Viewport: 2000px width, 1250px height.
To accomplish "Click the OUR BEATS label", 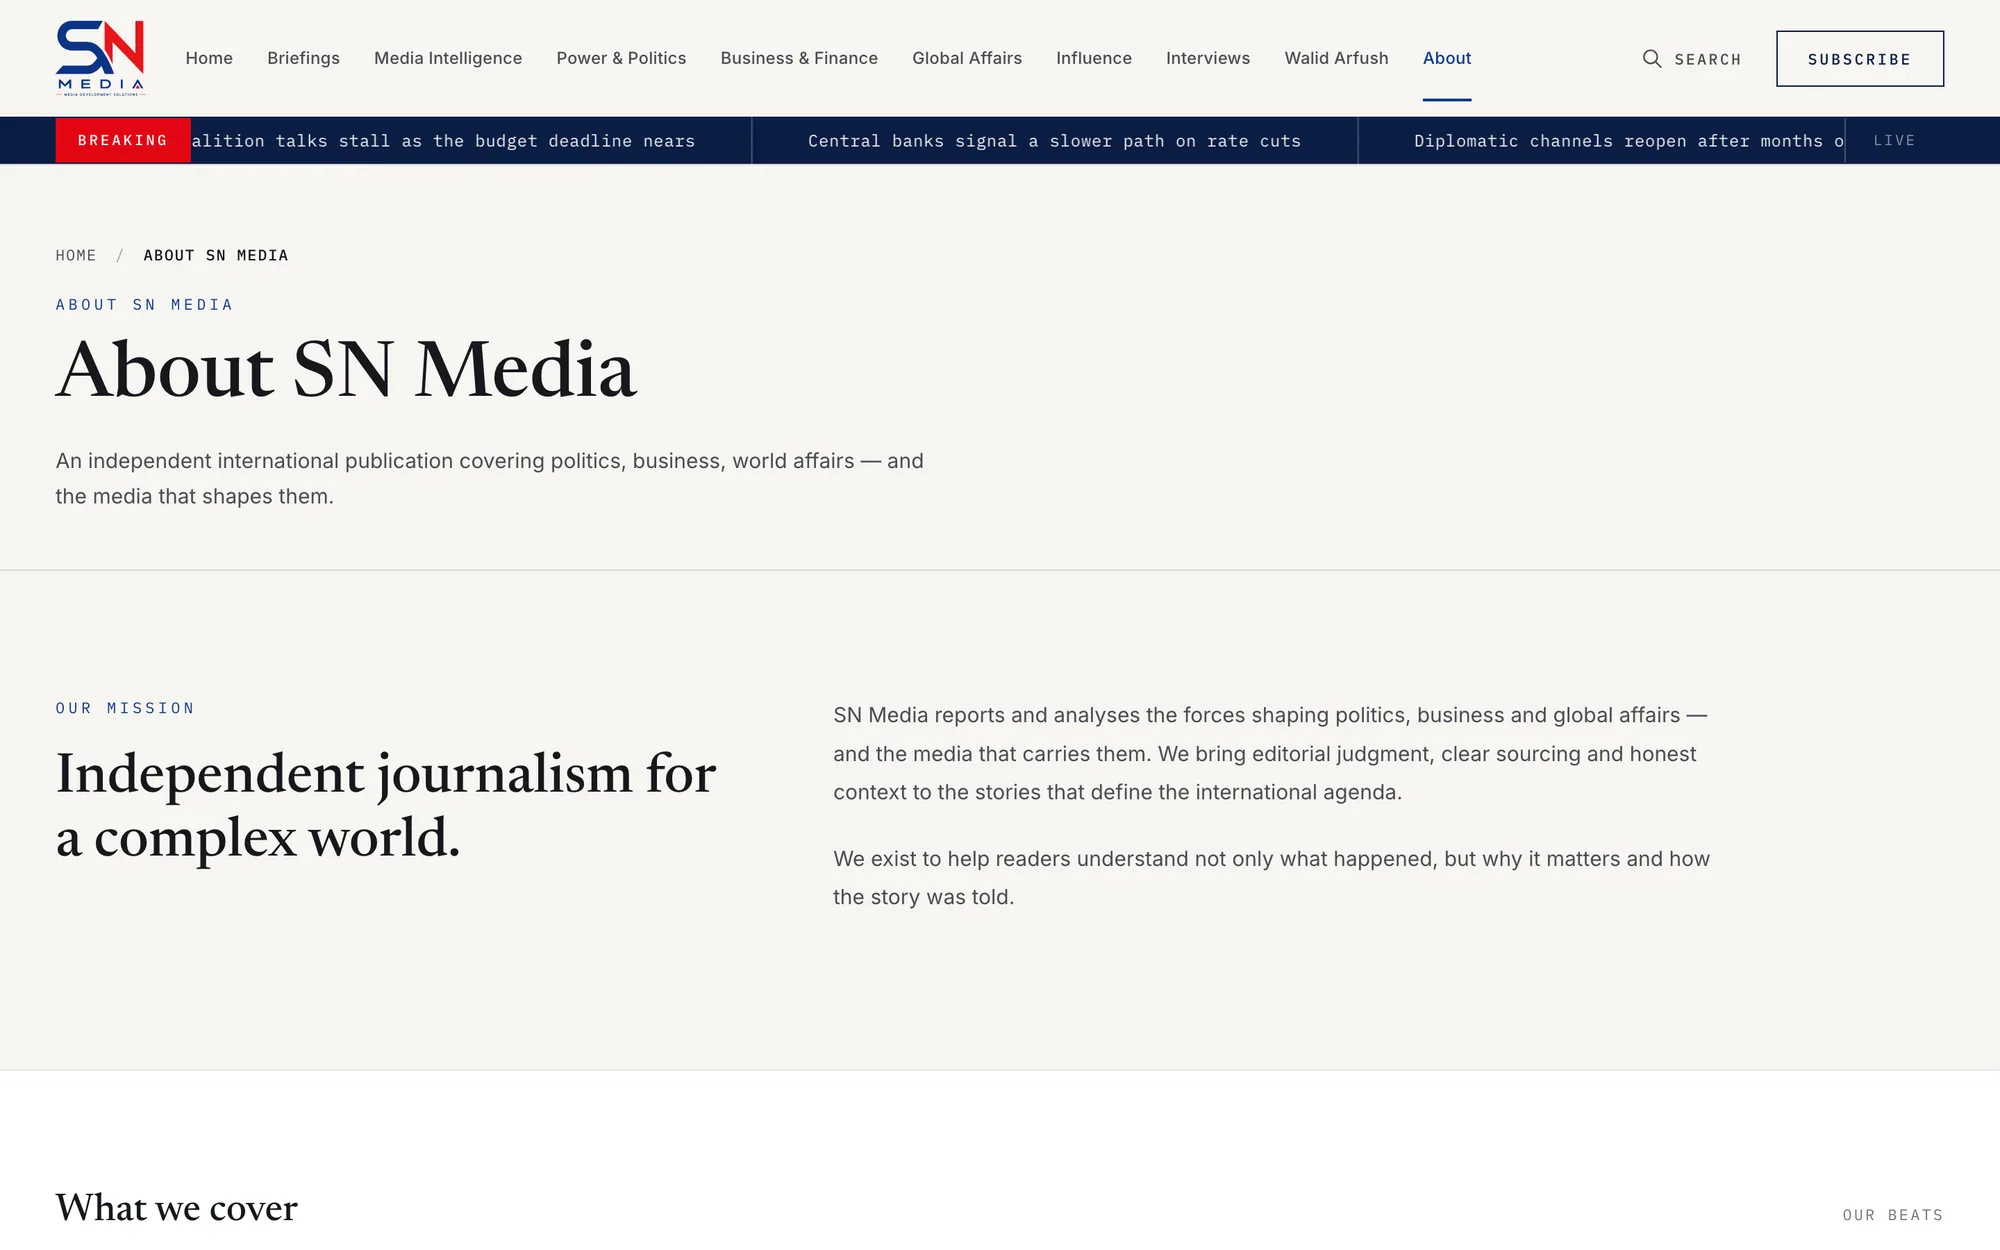I will (1893, 1215).
